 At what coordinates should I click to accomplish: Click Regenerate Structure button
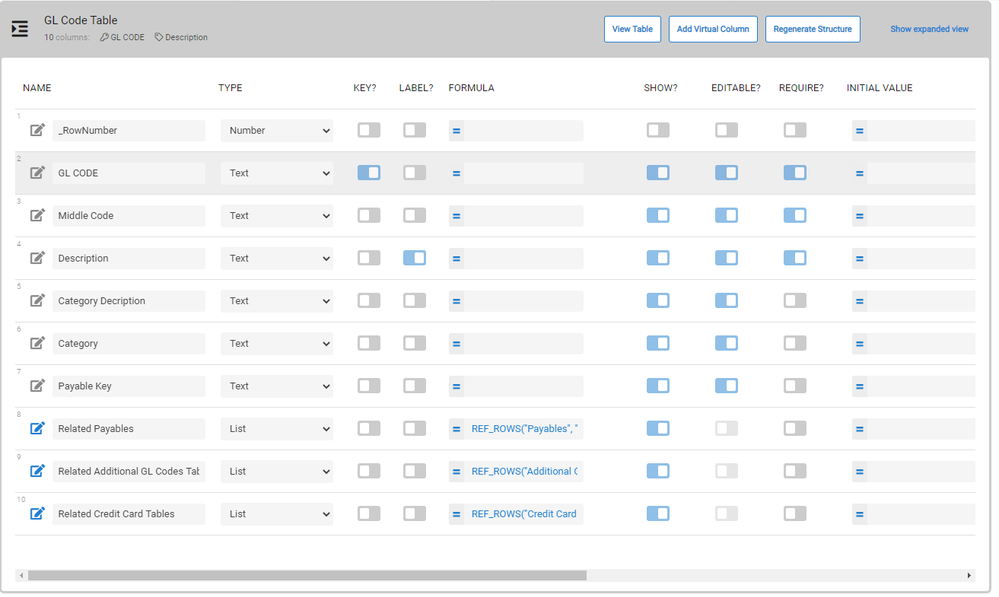pos(813,29)
